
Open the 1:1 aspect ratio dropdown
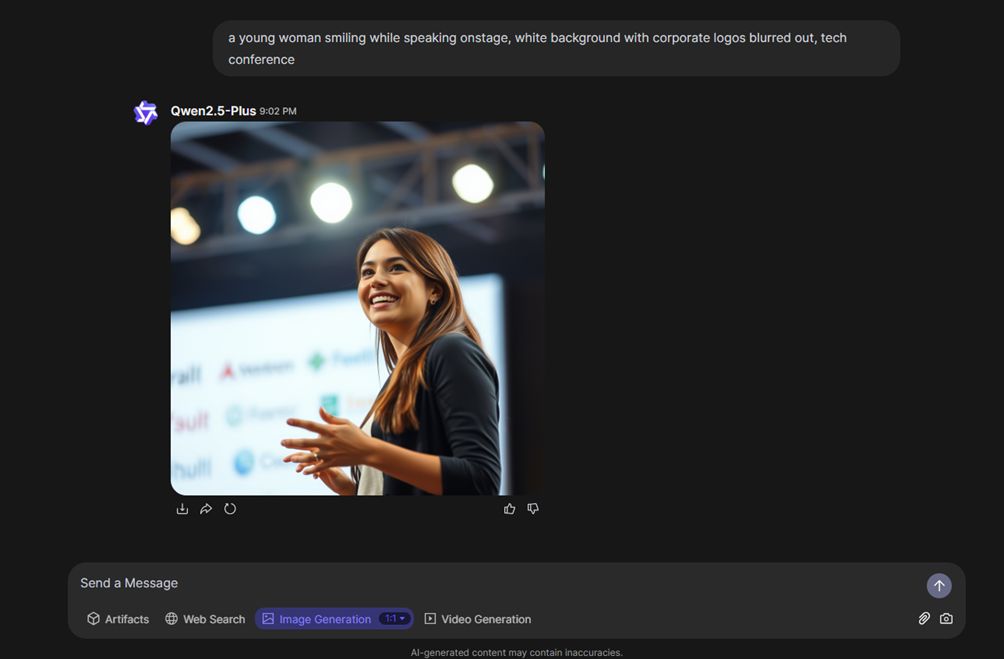point(394,619)
